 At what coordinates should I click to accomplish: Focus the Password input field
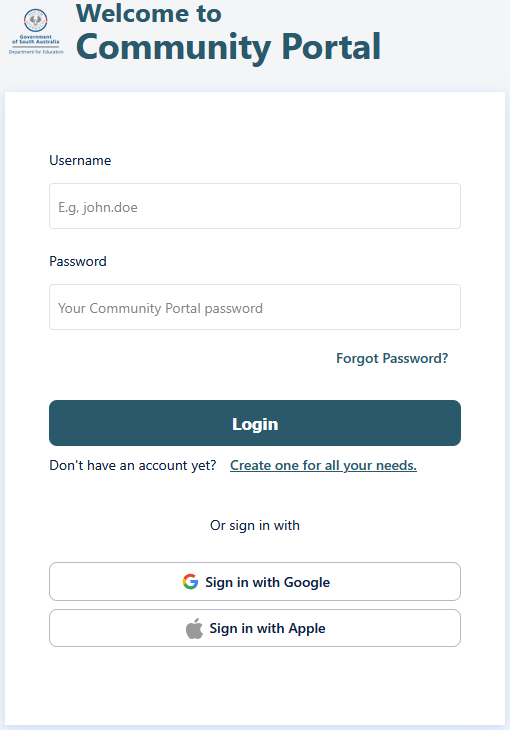(255, 307)
